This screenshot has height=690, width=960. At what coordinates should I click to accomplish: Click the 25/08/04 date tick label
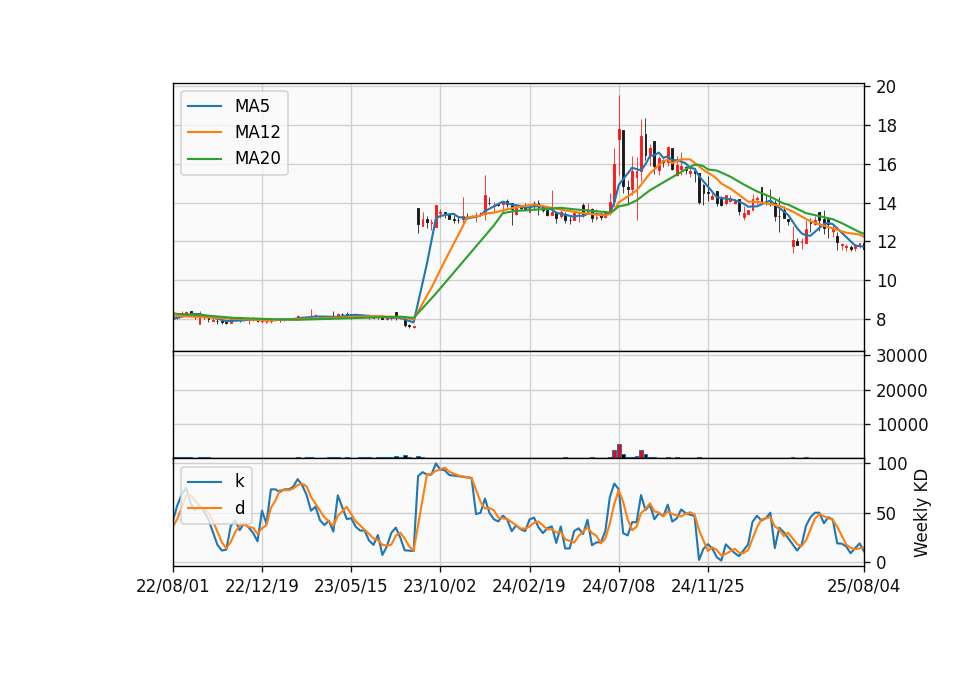click(863, 586)
